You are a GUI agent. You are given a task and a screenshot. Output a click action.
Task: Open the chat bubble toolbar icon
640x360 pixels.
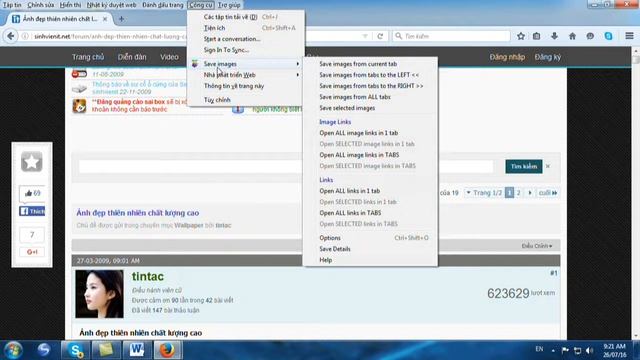(590, 36)
